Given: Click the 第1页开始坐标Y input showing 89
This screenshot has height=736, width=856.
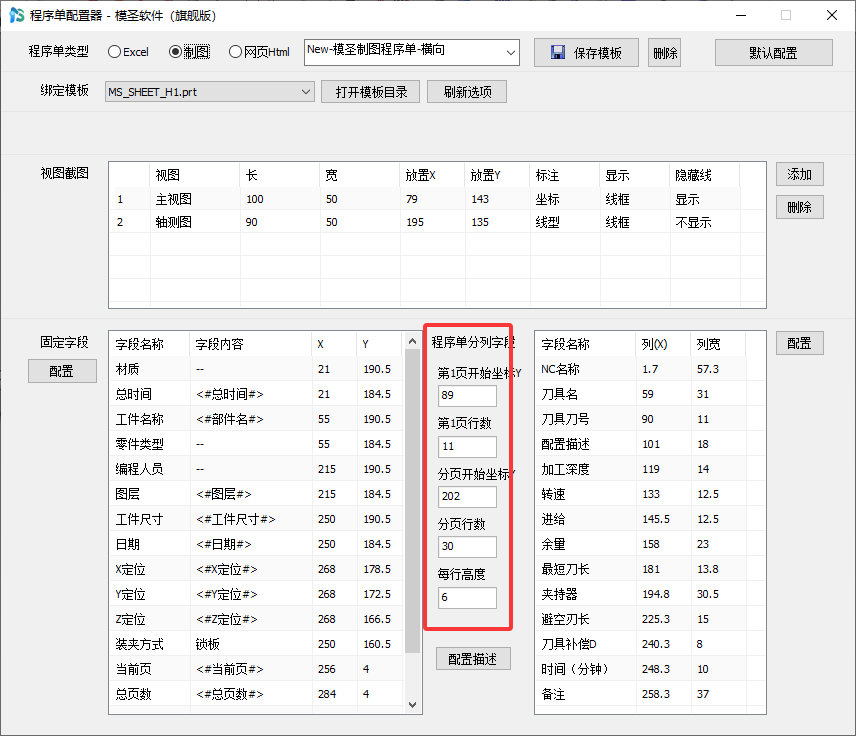Looking at the screenshot, I should click(x=467, y=395).
